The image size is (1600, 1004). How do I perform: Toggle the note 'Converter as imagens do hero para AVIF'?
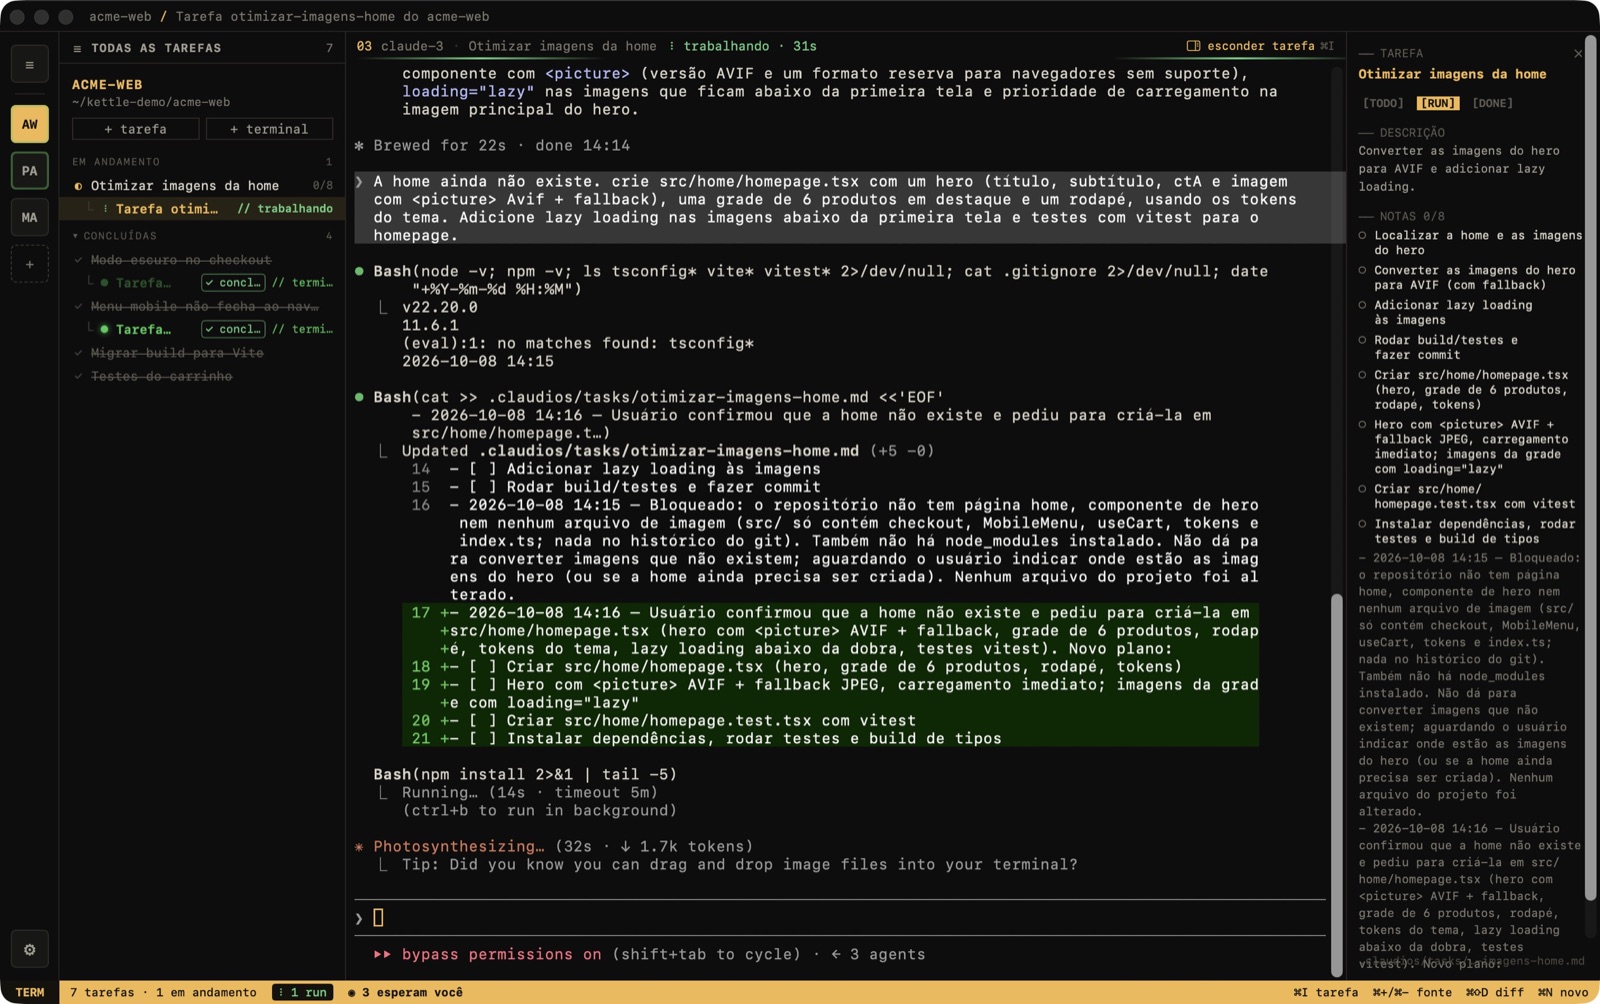point(1362,271)
